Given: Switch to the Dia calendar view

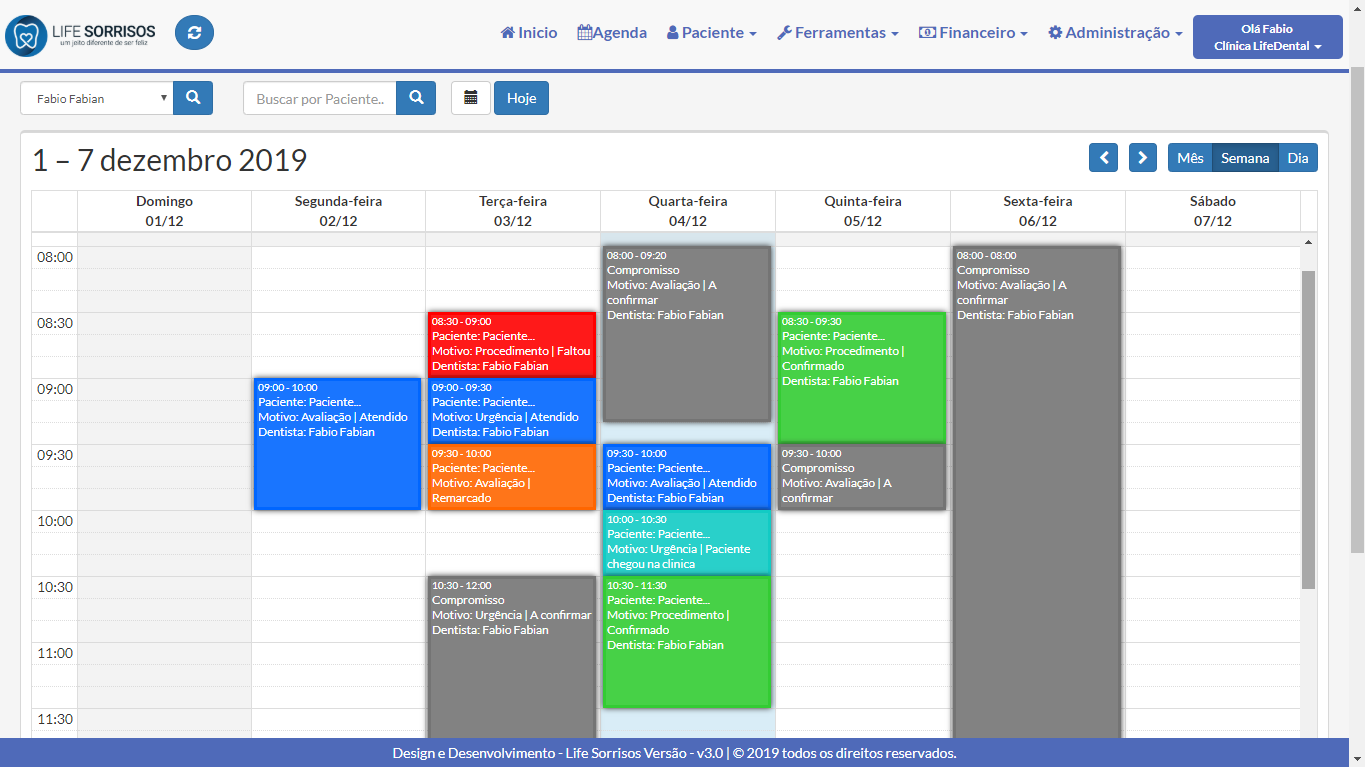Looking at the screenshot, I should pos(1298,157).
